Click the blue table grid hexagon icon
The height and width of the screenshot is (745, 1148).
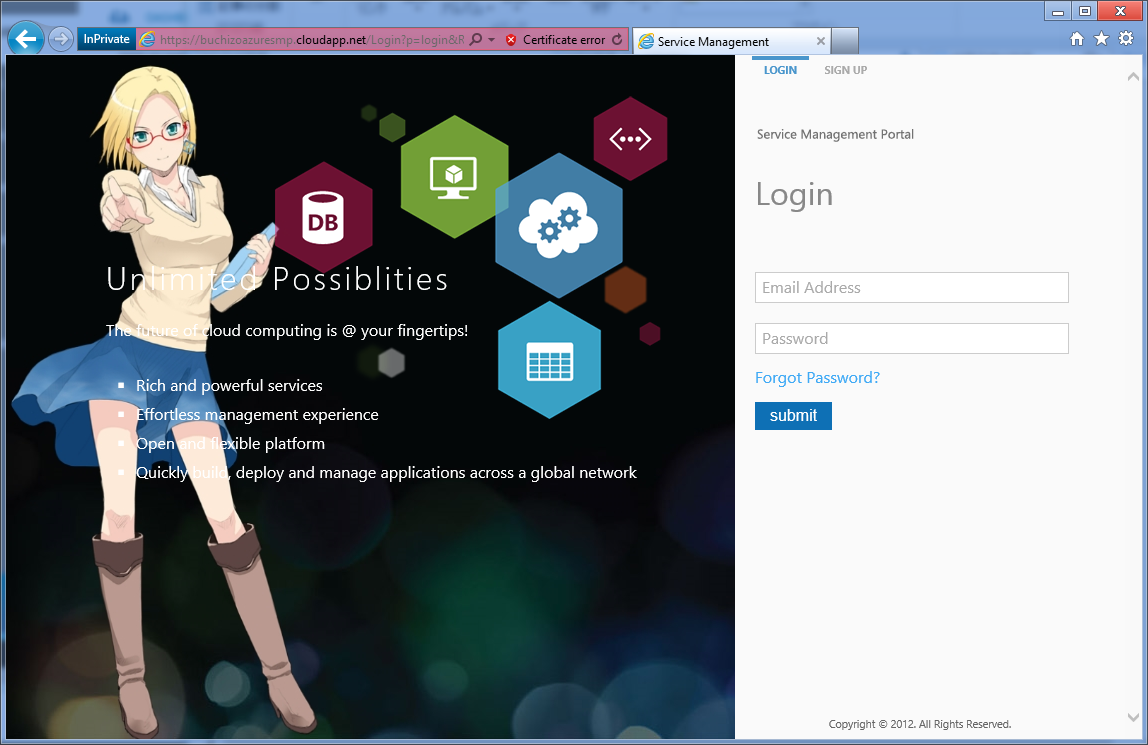pyautogui.click(x=549, y=360)
